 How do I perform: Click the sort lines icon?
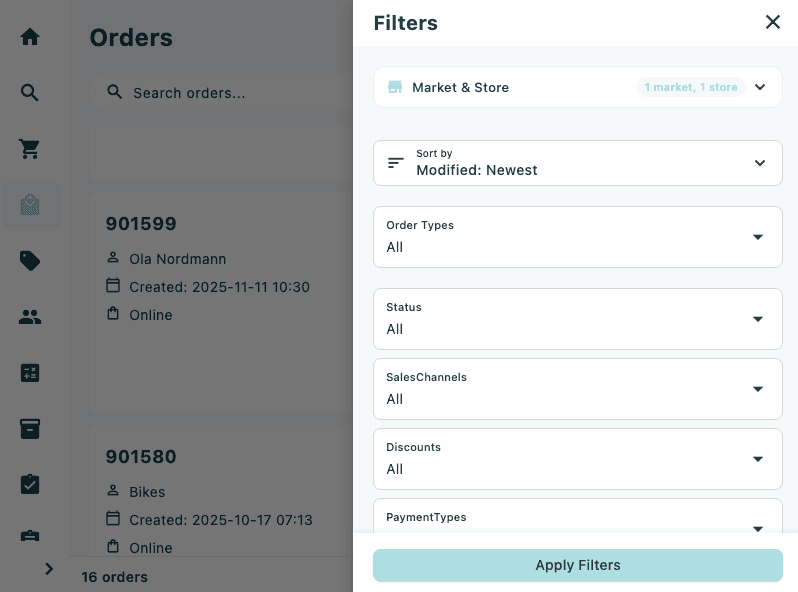395,163
